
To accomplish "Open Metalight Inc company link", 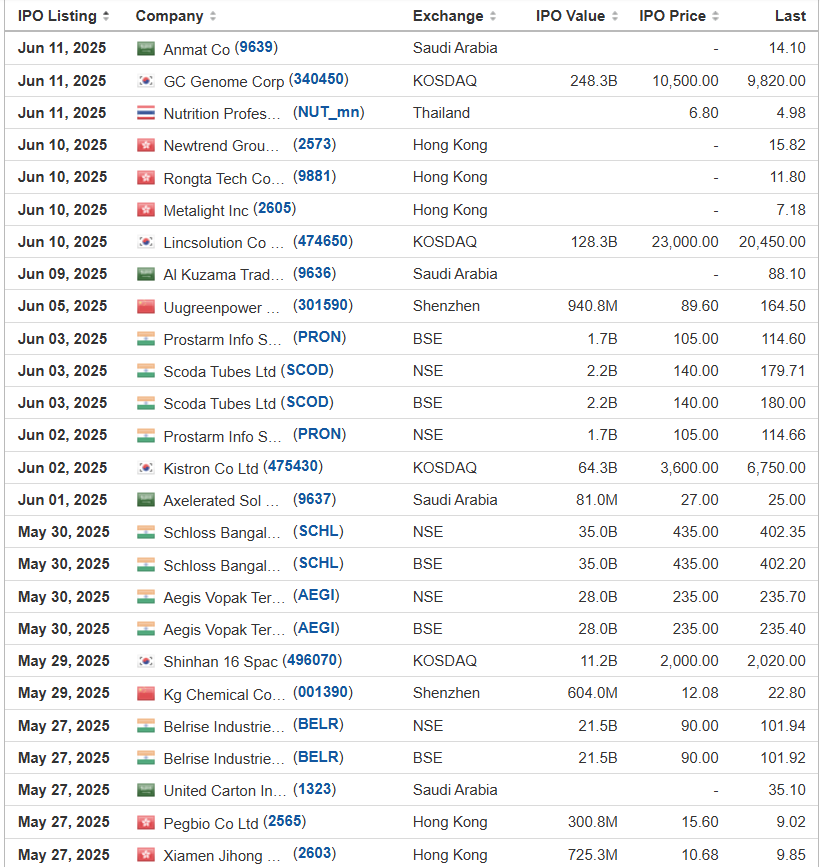I will coord(206,211).
